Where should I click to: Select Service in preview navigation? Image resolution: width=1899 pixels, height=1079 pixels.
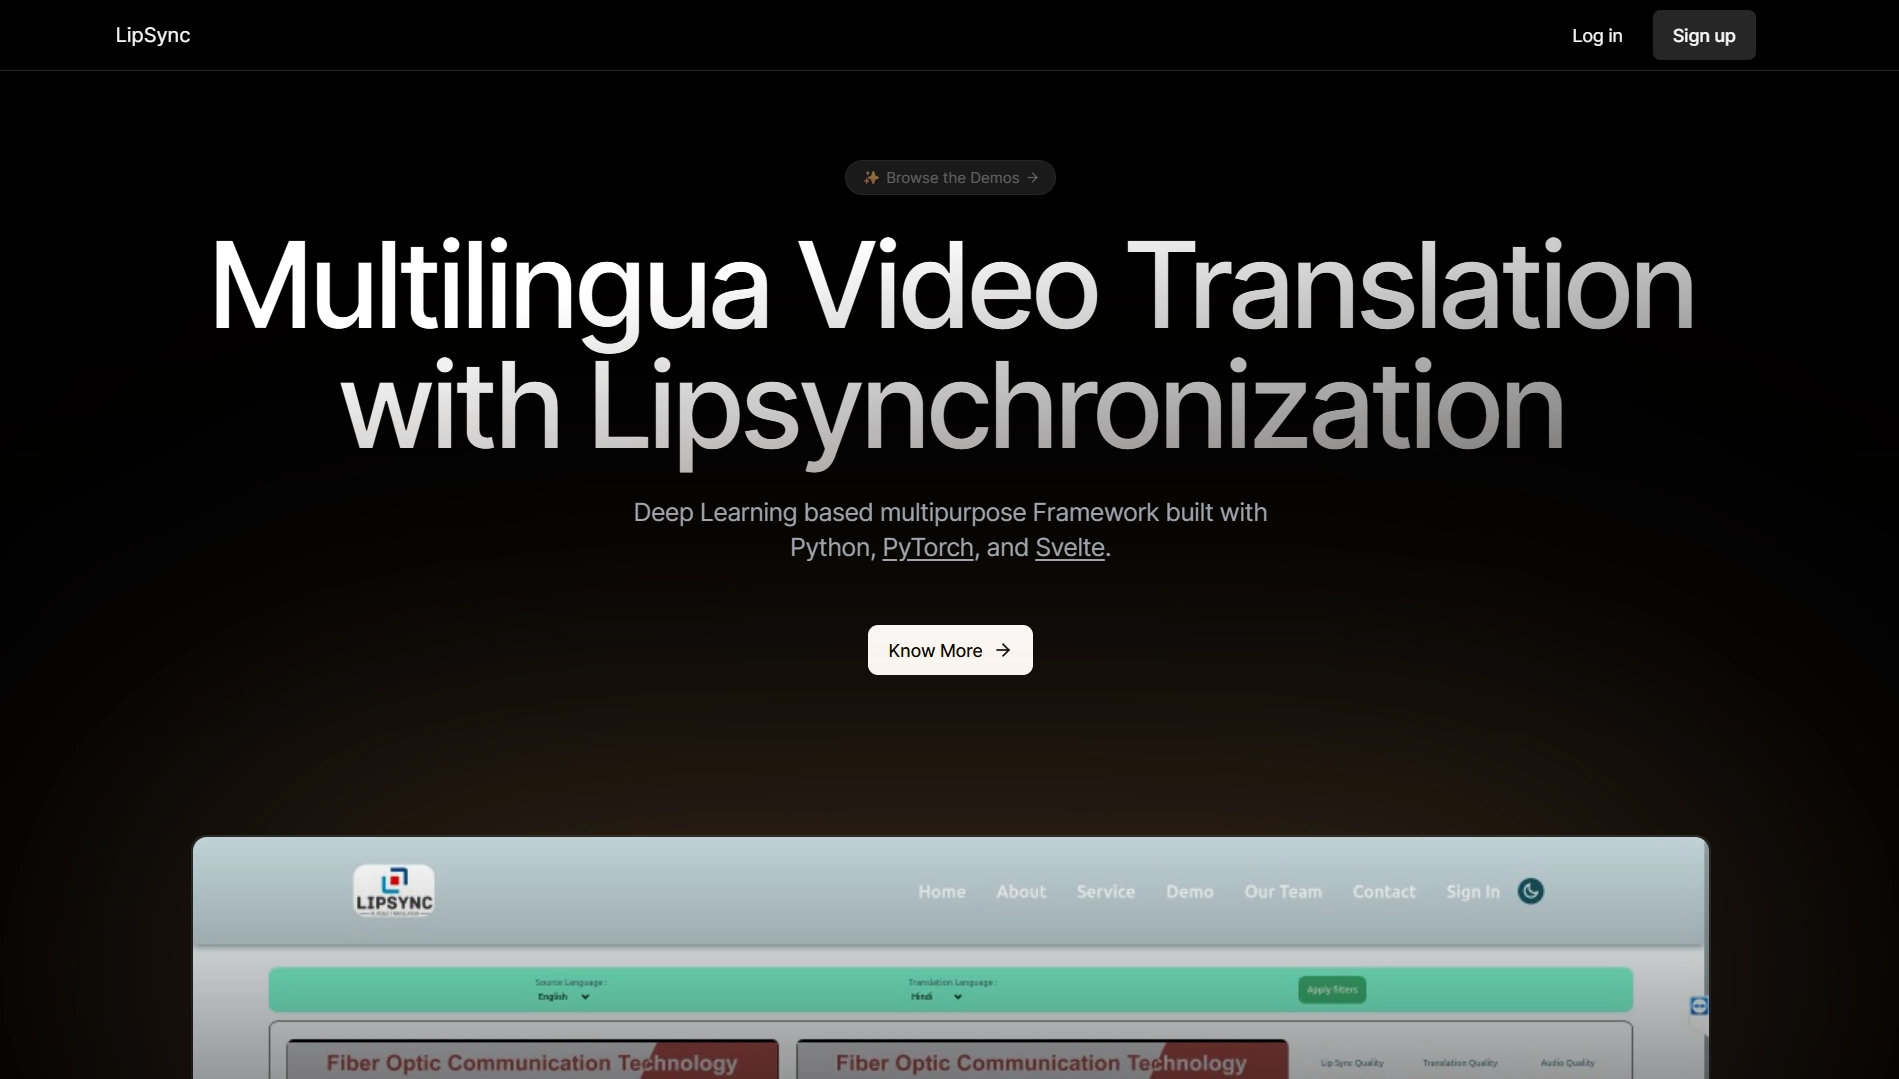click(x=1106, y=891)
